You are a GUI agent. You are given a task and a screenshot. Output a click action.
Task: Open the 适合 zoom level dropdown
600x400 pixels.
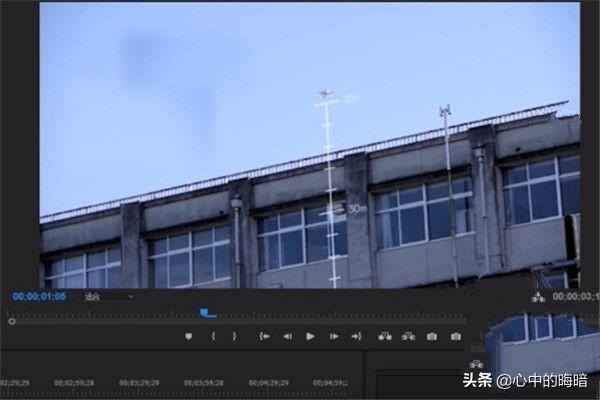[x=109, y=296]
